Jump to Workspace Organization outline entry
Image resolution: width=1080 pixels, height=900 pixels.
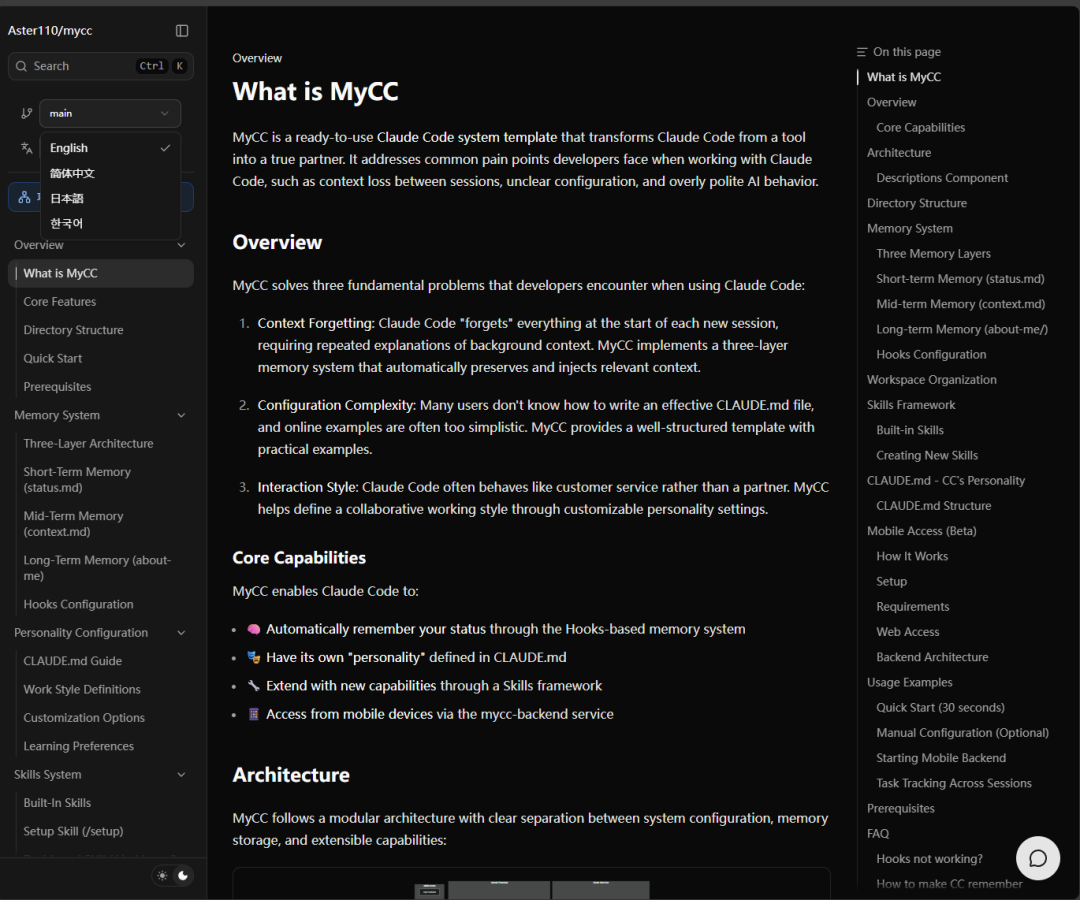931,379
